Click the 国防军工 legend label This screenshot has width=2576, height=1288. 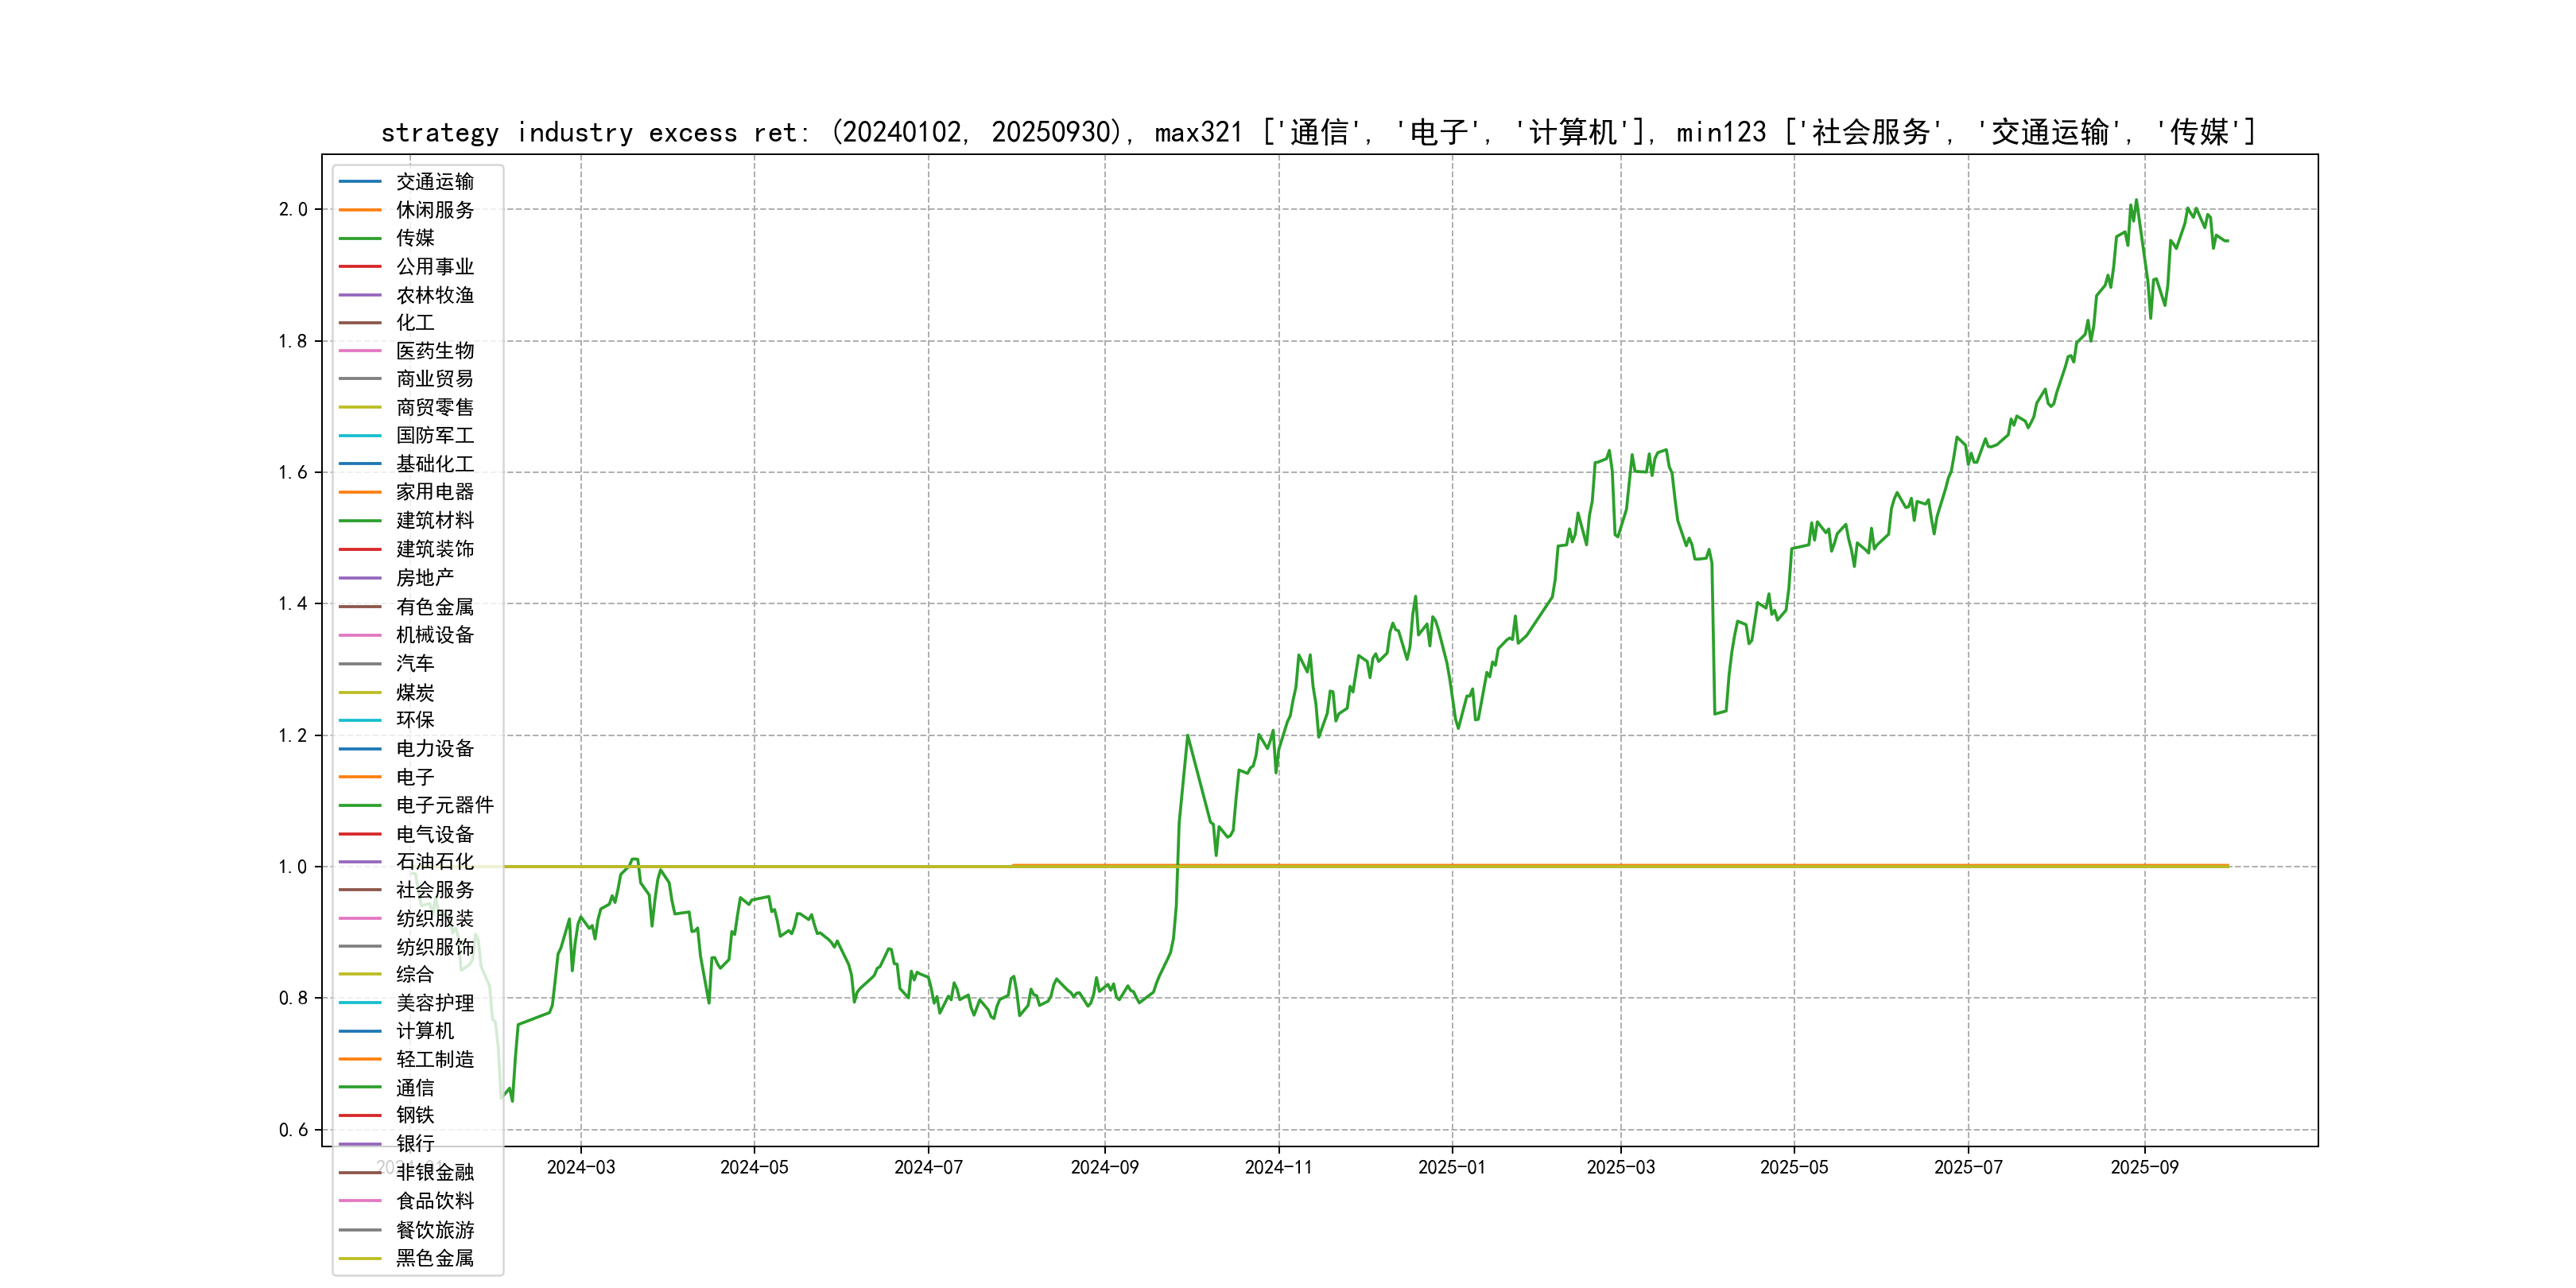pos(434,436)
